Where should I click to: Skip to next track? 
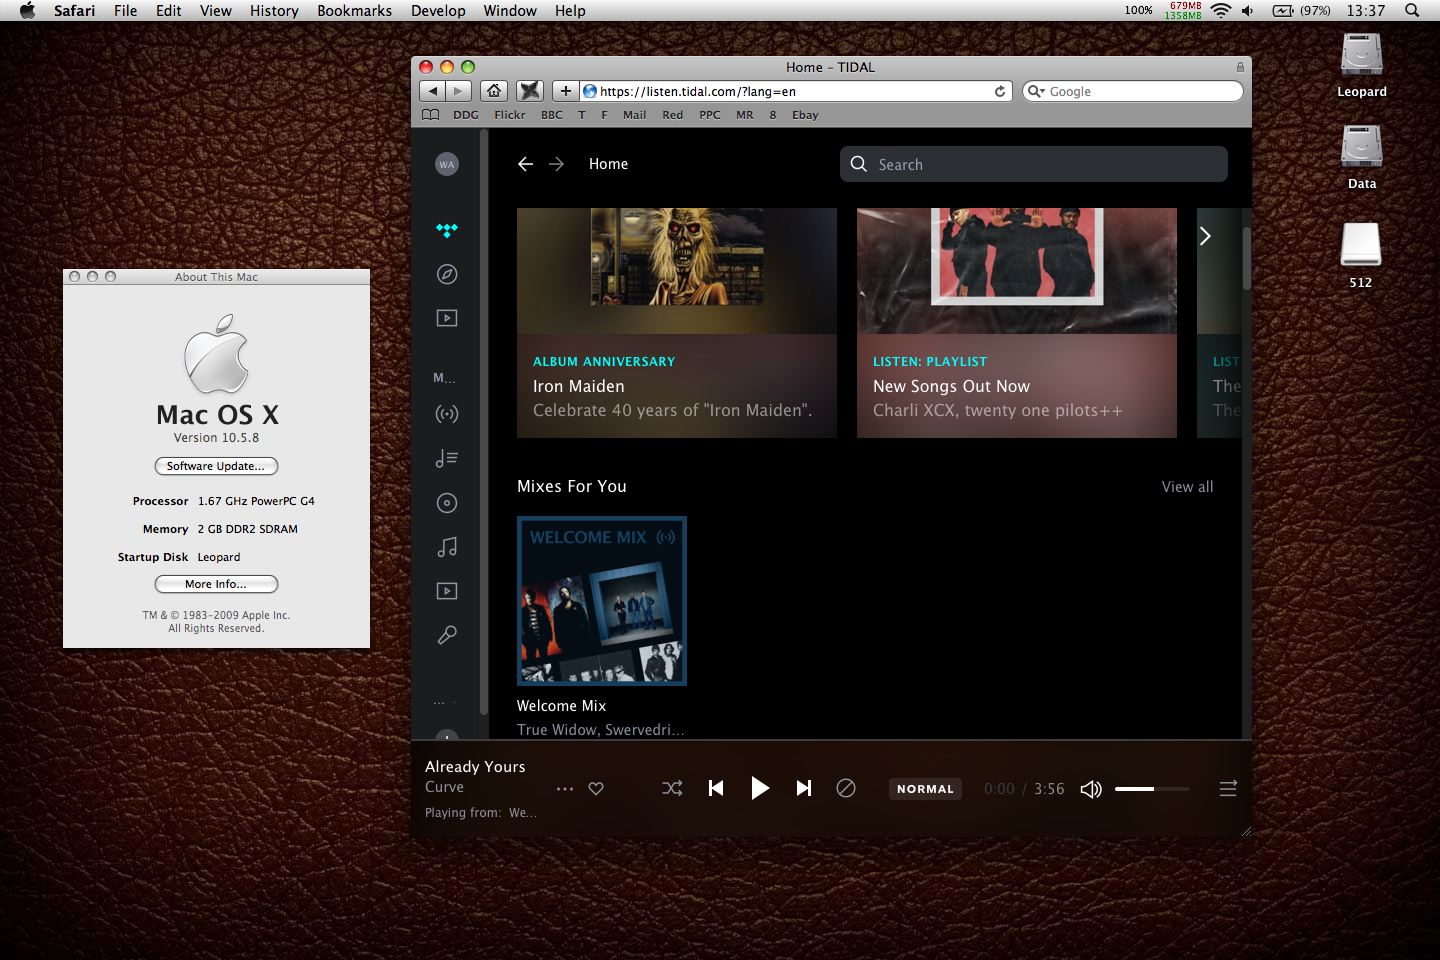[804, 788]
